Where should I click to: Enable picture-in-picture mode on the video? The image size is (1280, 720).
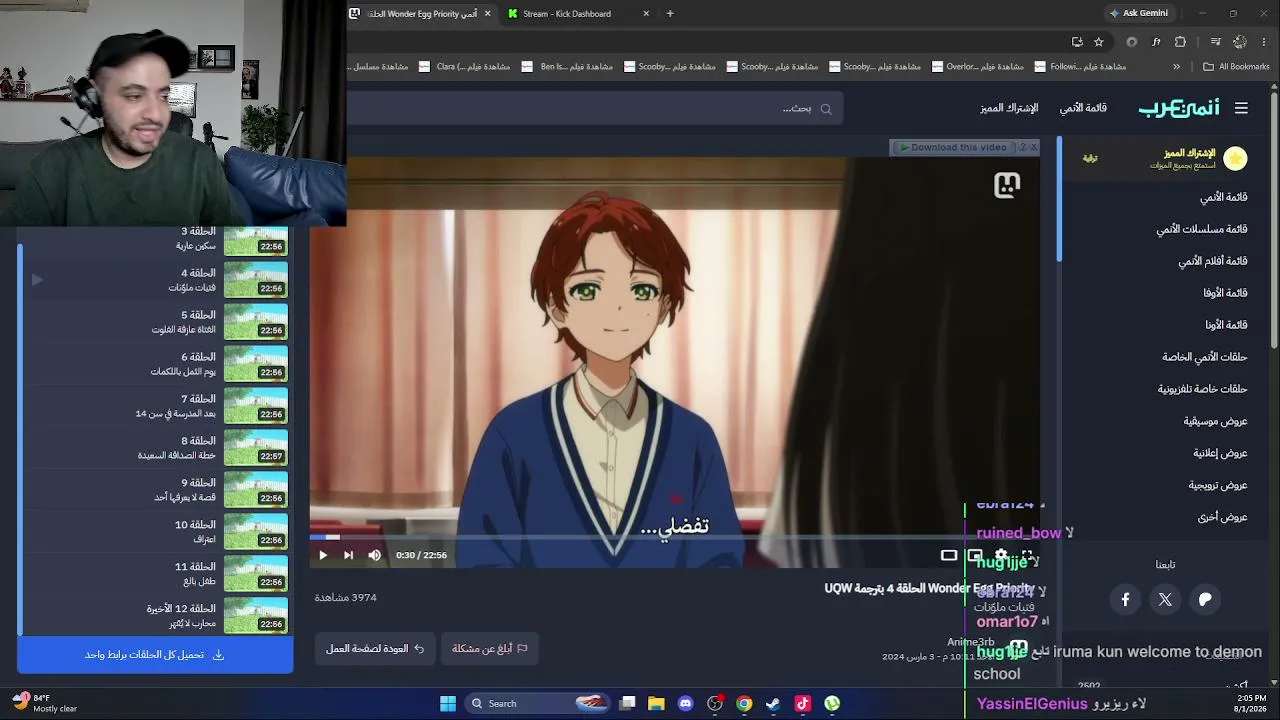pyautogui.click(x=975, y=555)
